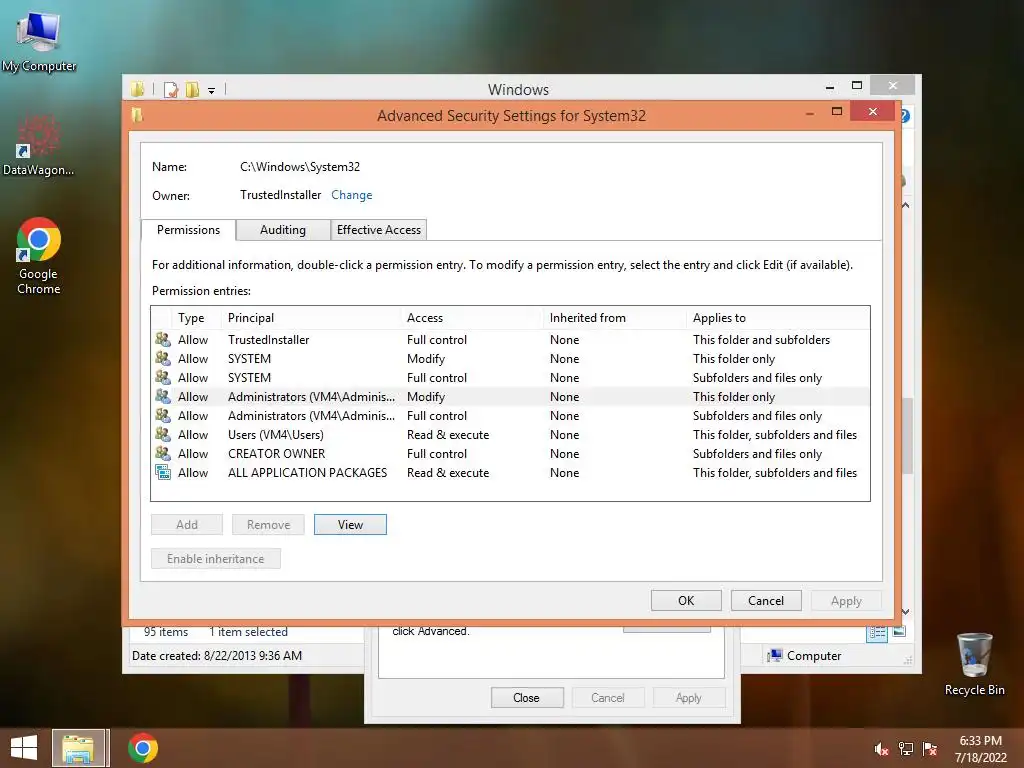Select the SYSTEM Modify permission entry
The image size is (1024, 768).
(x=510, y=359)
